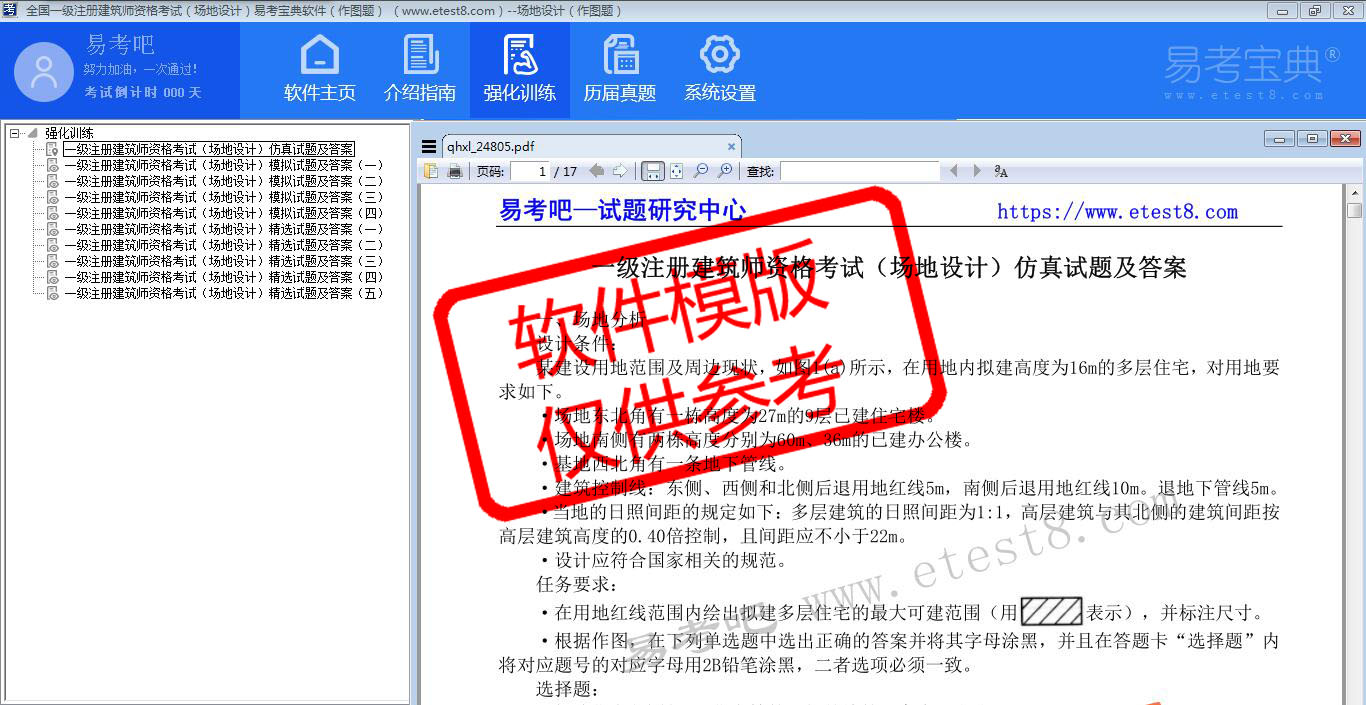This screenshot has height=705, width=1366.
Task: Zoom out with the minus magnifier
Action: coord(701,171)
